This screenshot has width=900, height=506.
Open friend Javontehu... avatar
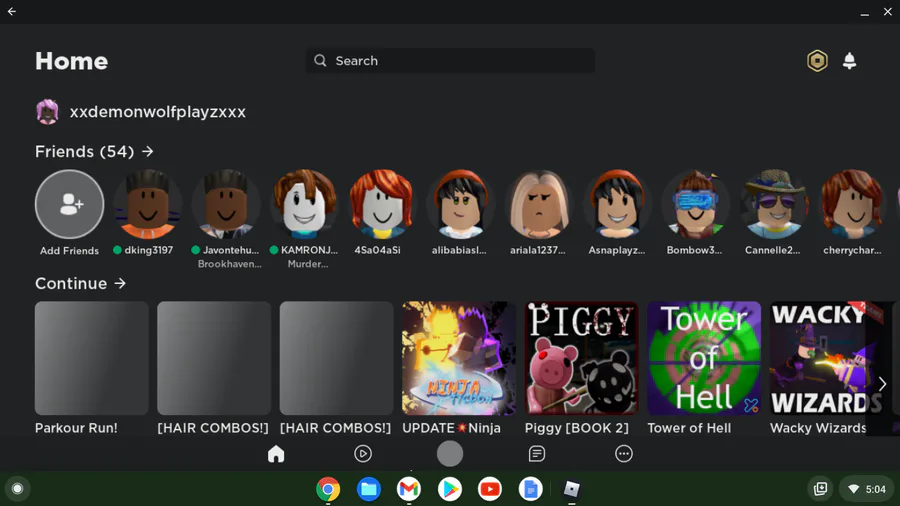tap(226, 204)
